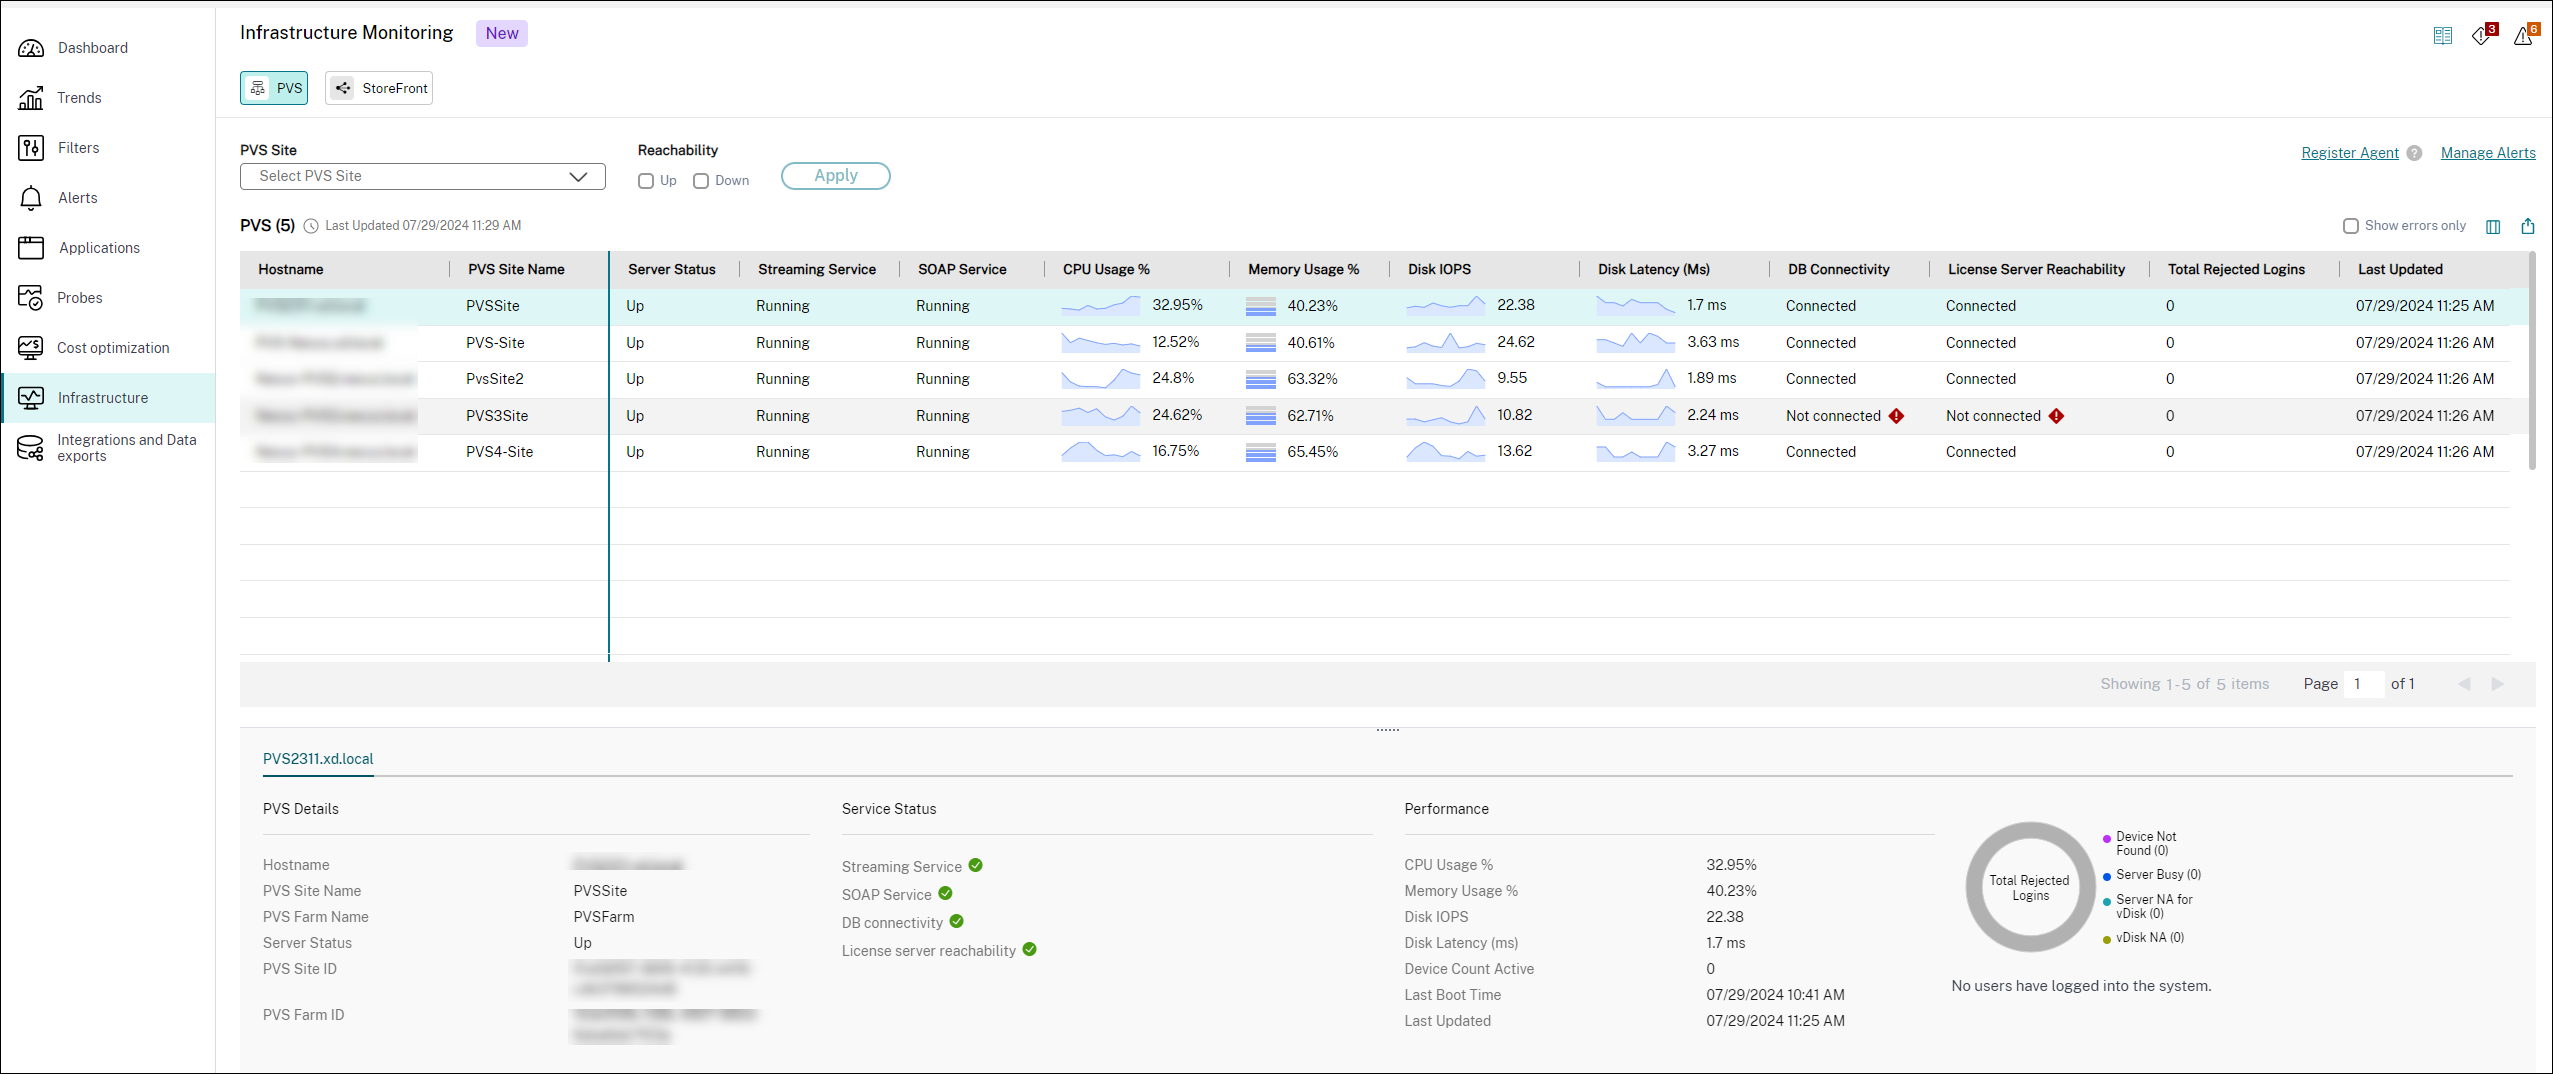2553x1074 pixels.
Task: Enable the Show errors only checkbox
Action: pyautogui.click(x=2352, y=226)
